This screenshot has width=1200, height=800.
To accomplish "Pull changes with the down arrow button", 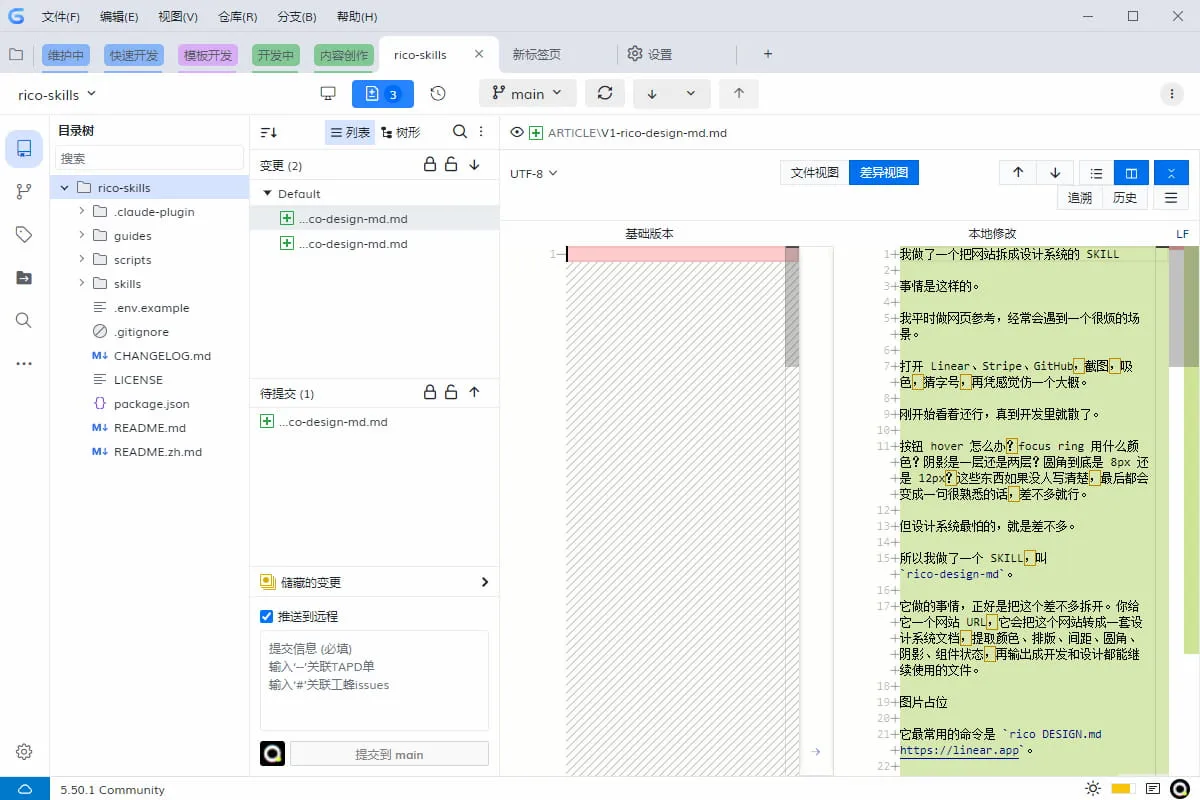I will tap(652, 94).
